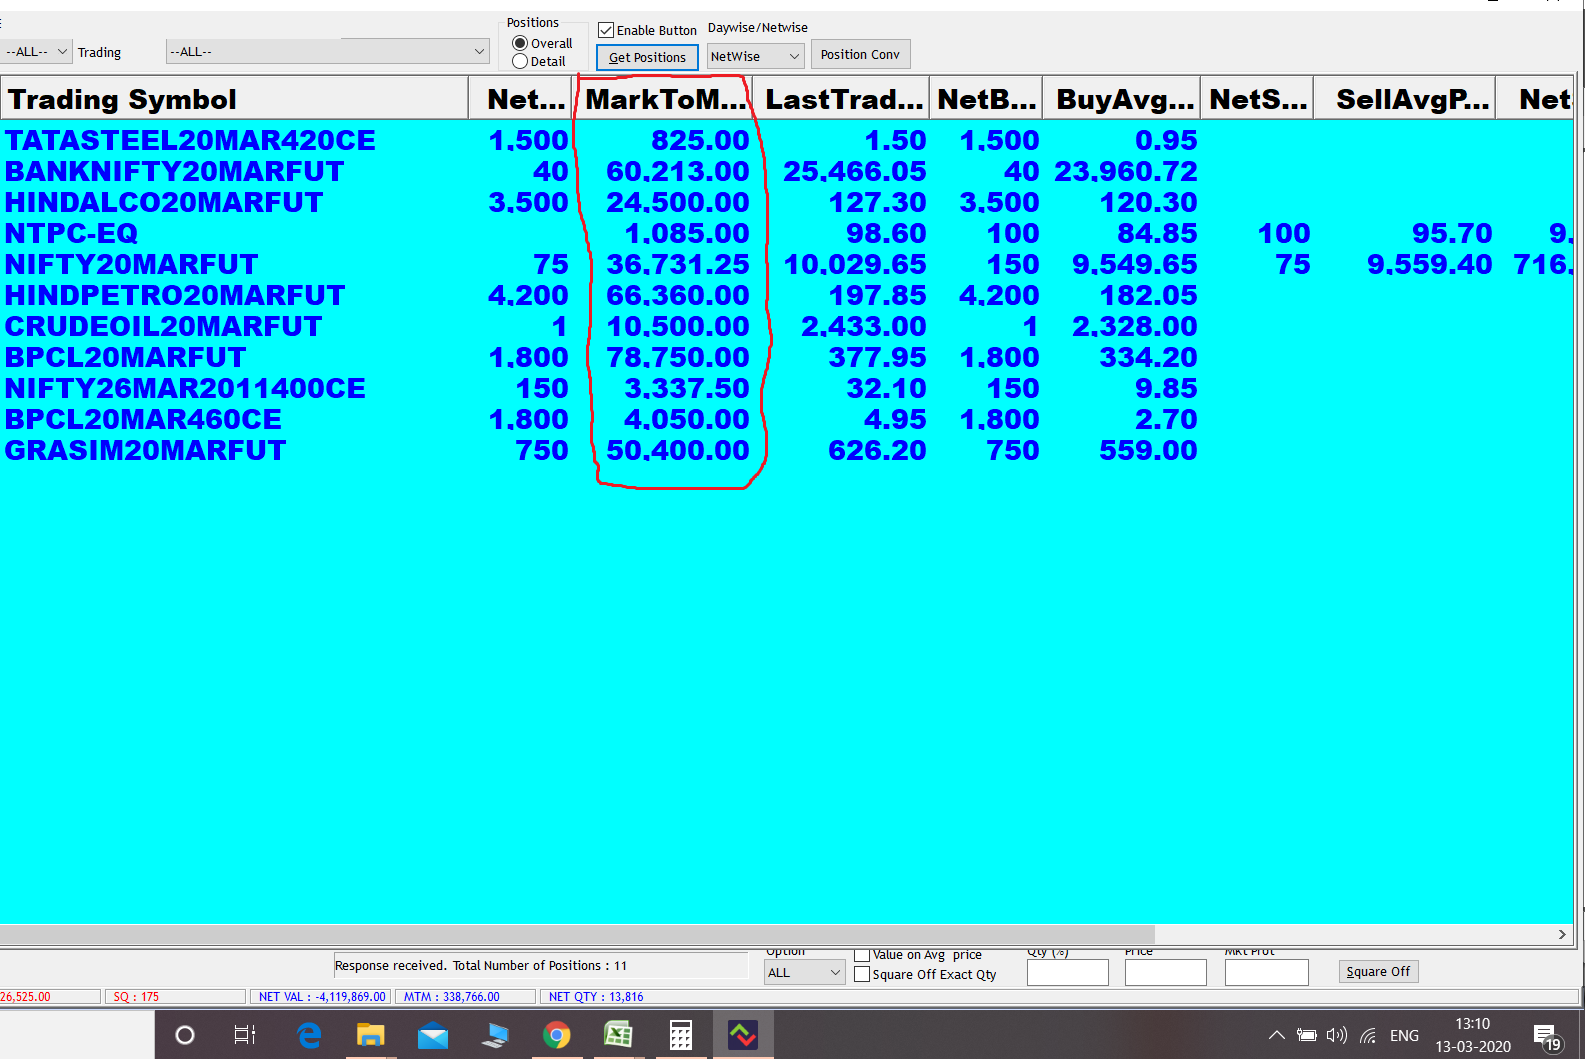Screen dimensions: 1585x1059
Task: Open Option ALL dropdown
Action: coord(805,972)
